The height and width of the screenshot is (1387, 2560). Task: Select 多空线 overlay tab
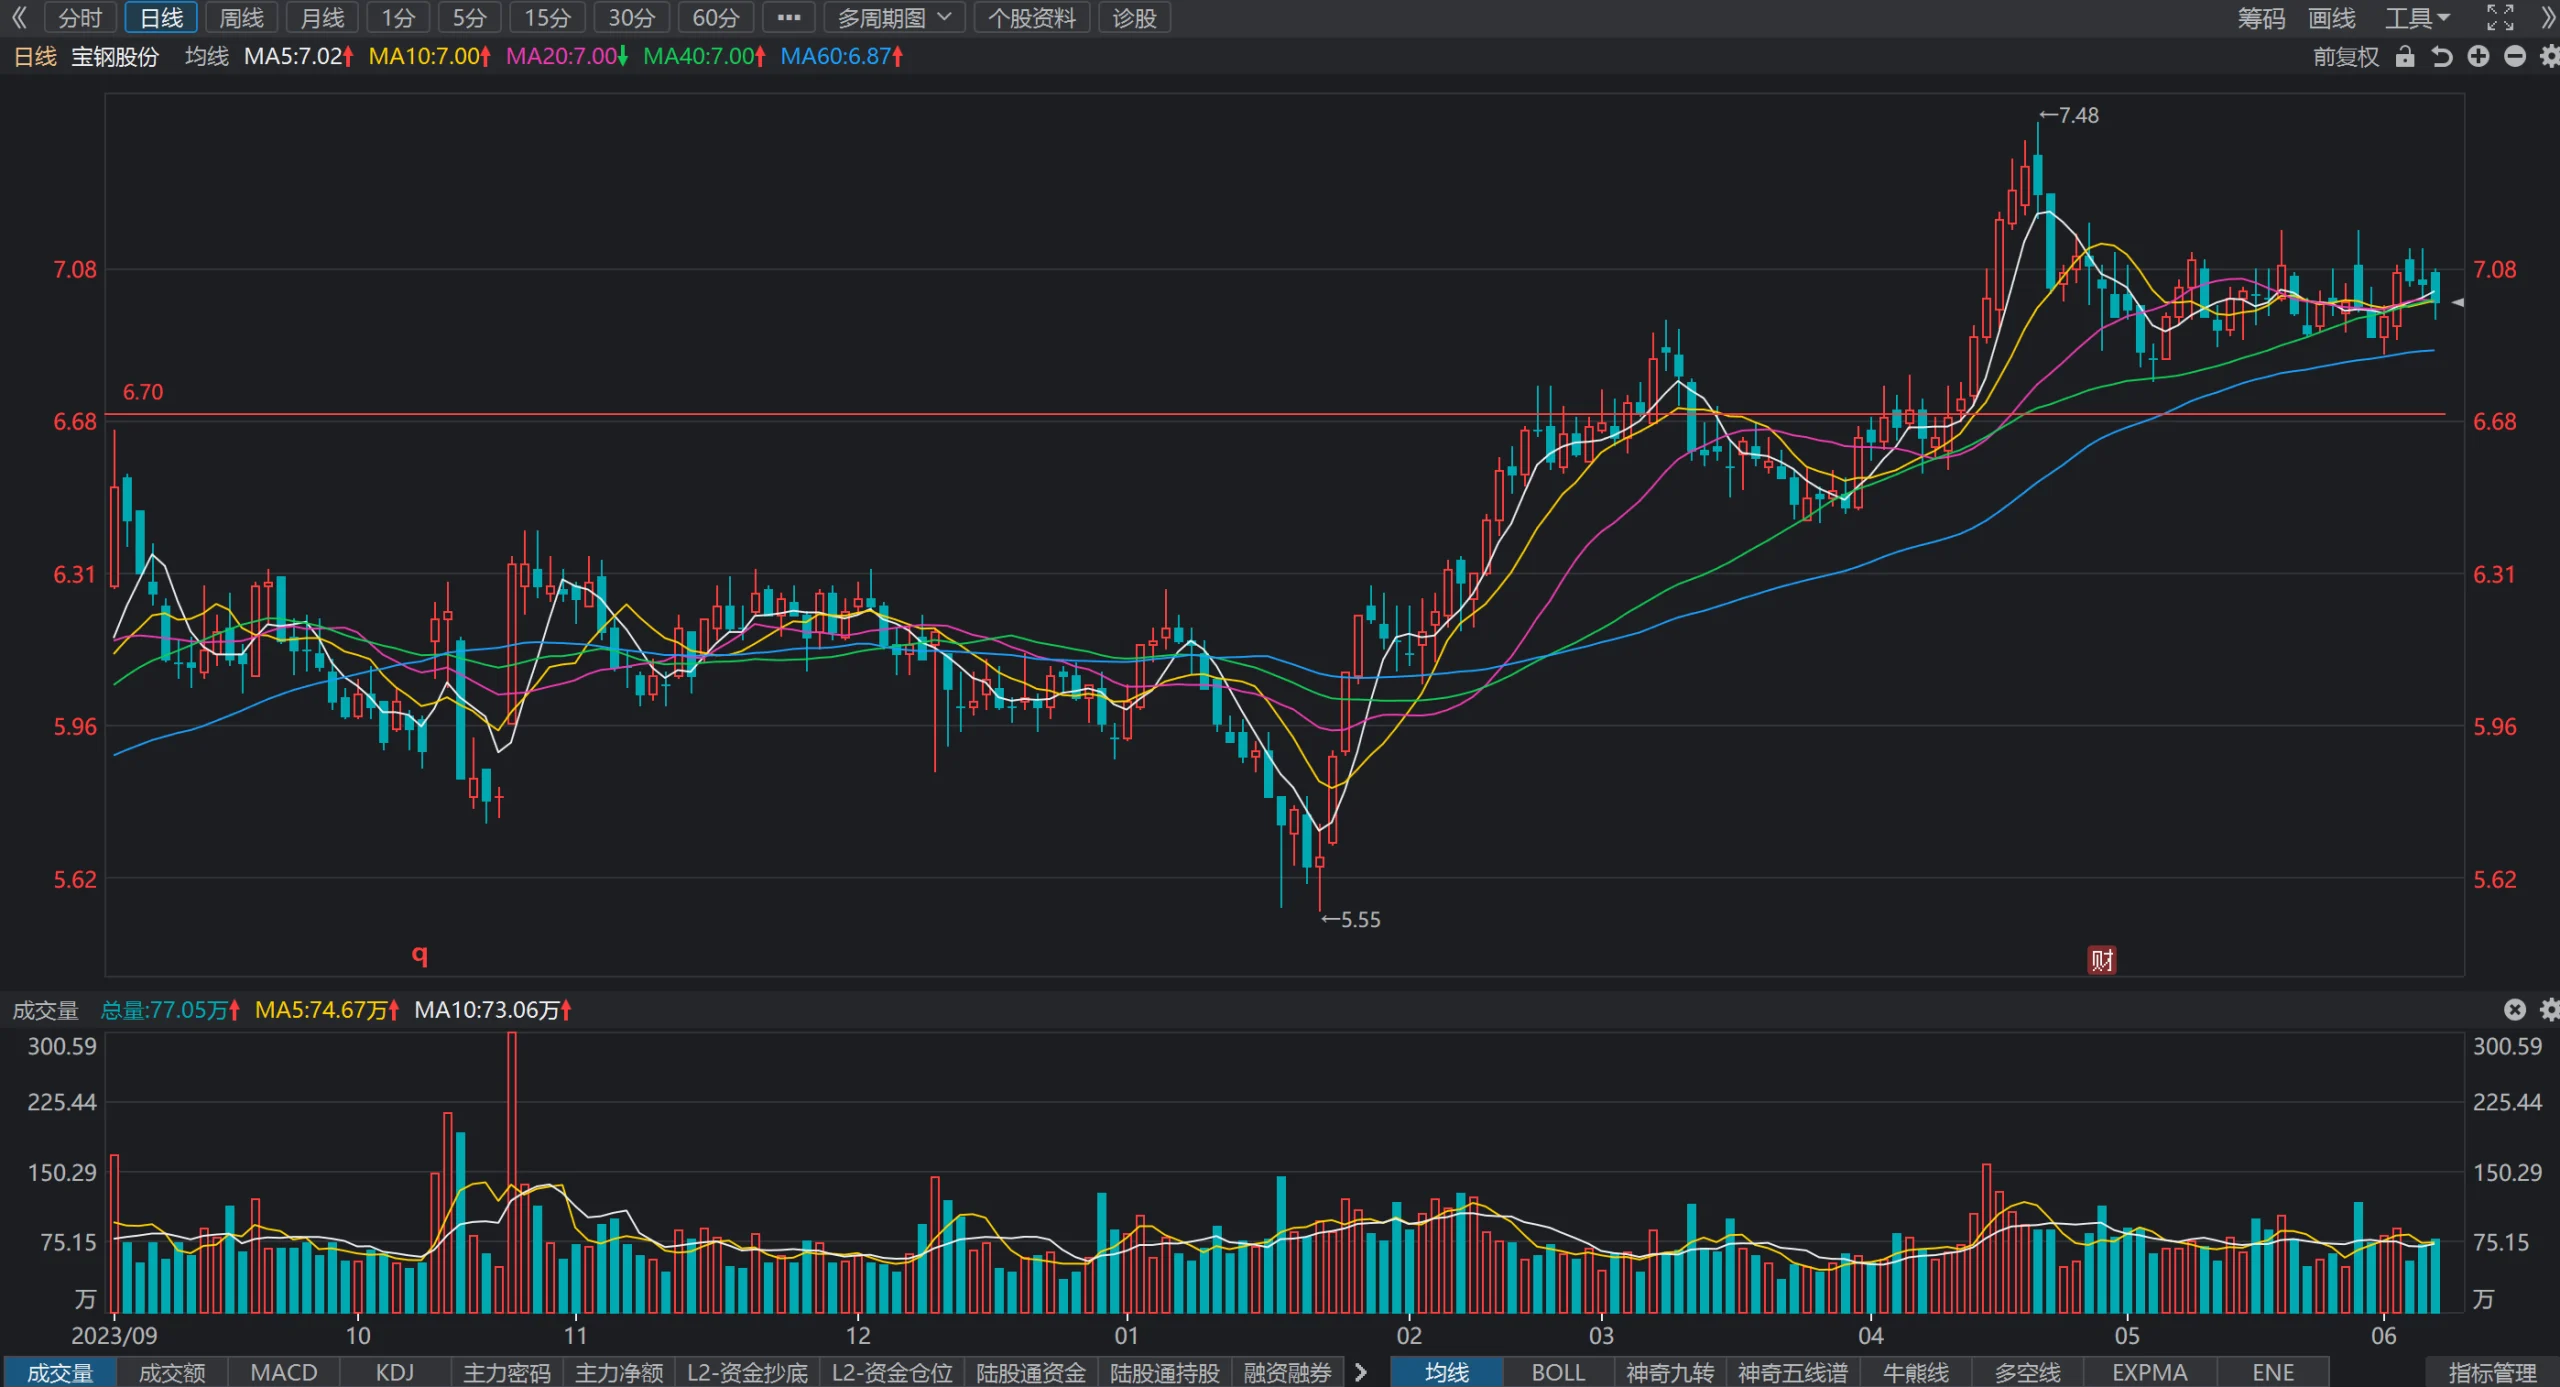pyautogui.click(x=2028, y=1373)
